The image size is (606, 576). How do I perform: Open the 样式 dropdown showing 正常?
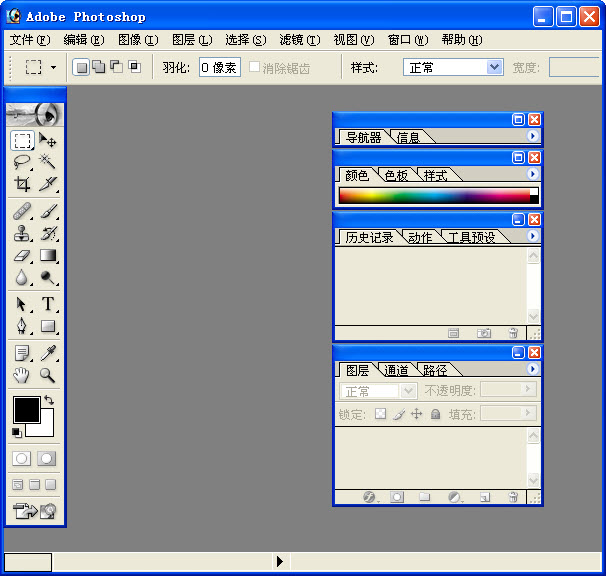pos(453,68)
